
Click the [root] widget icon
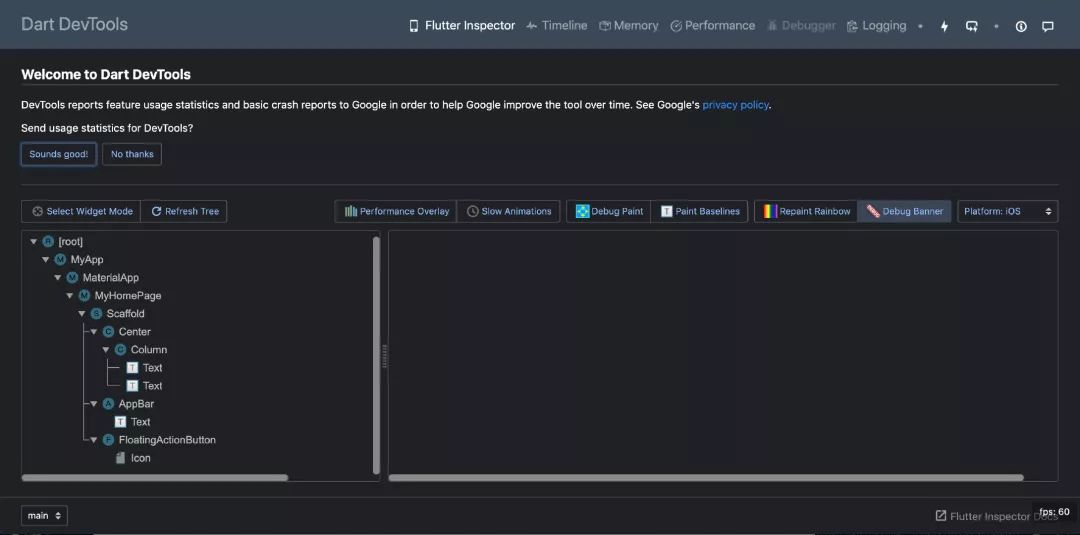tap(48, 242)
